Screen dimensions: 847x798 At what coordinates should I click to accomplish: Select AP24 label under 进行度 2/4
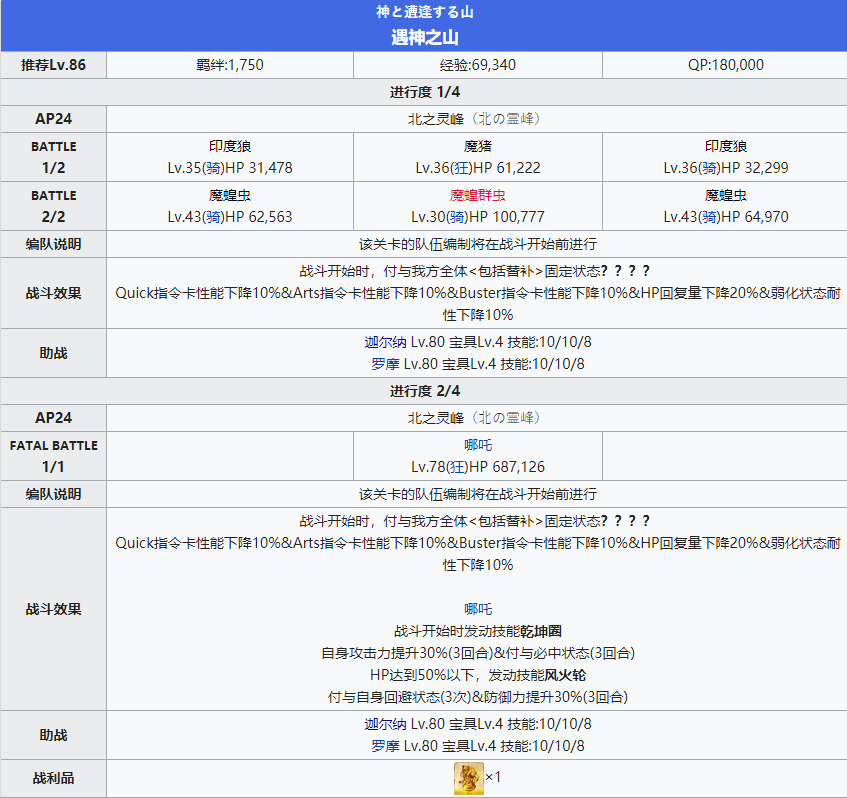[53, 418]
